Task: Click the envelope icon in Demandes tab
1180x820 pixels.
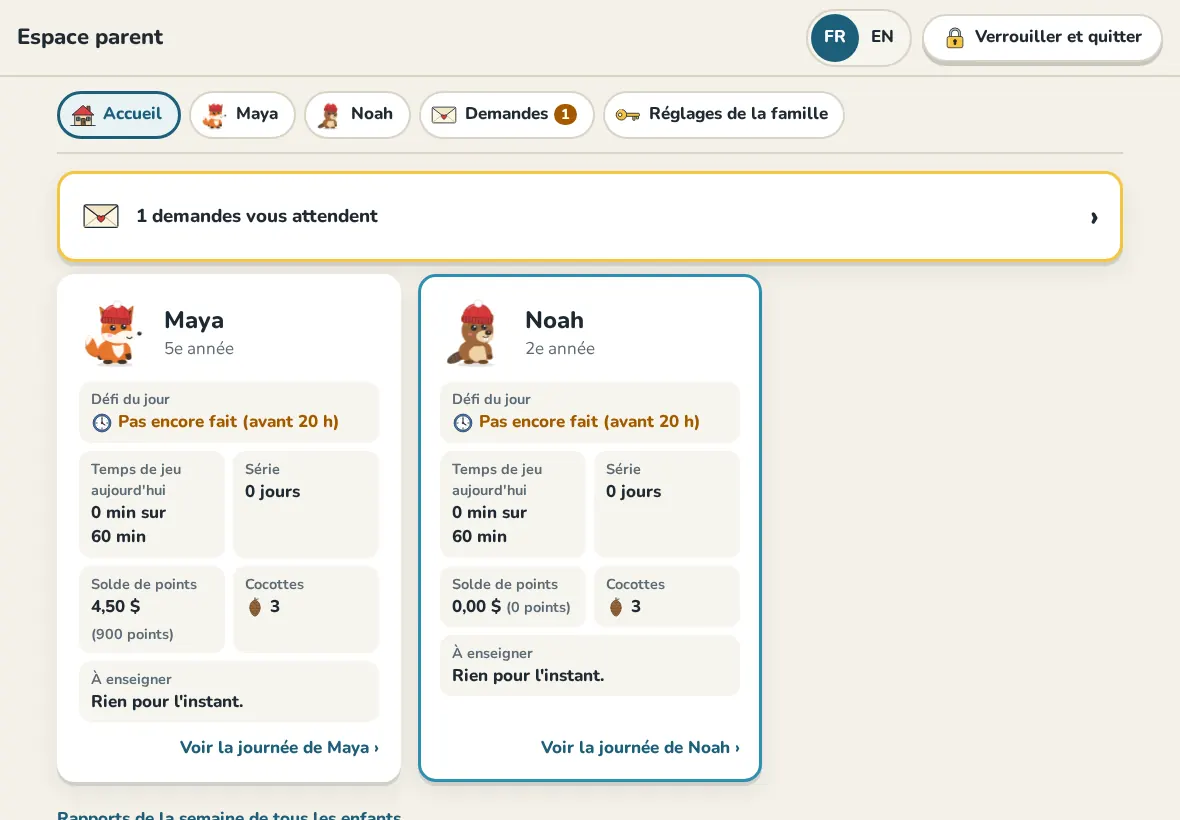Action: click(444, 114)
